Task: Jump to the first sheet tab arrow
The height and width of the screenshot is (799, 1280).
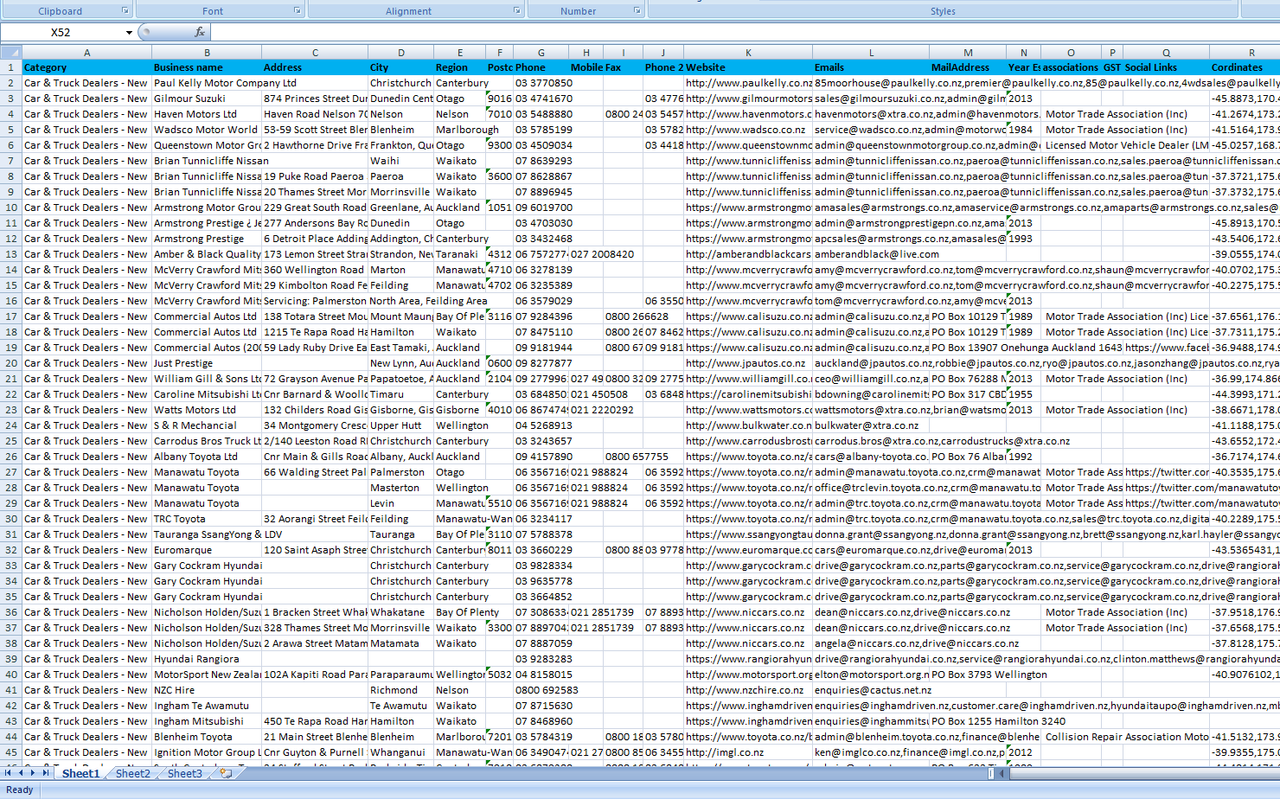Action: coord(9,773)
